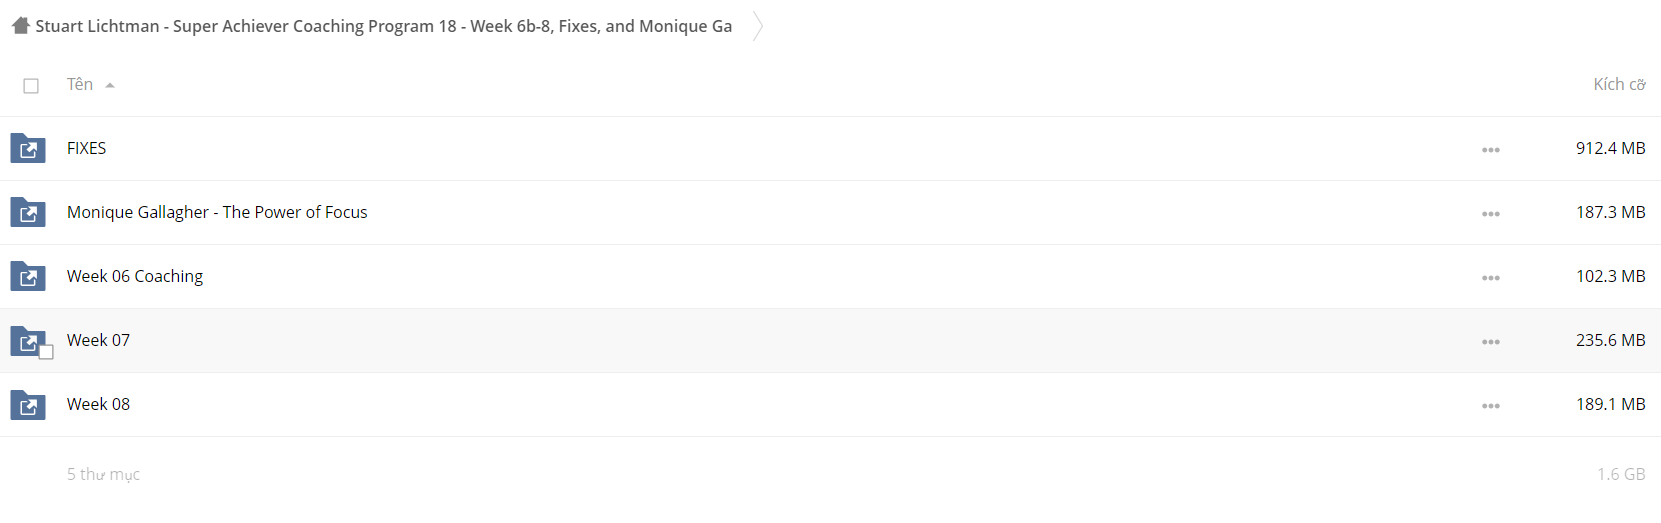Open the Week 08 folder name link
This screenshot has width=1661, height=523.
click(x=98, y=404)
